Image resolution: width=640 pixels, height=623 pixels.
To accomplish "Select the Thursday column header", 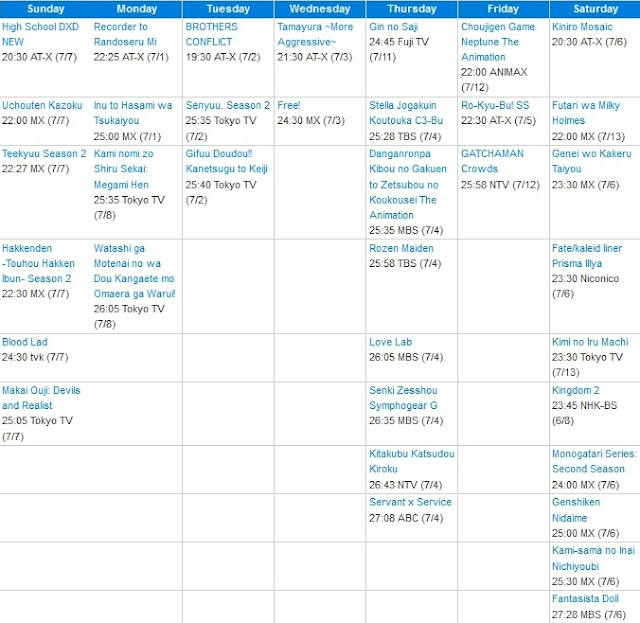I will pos(412,9).
